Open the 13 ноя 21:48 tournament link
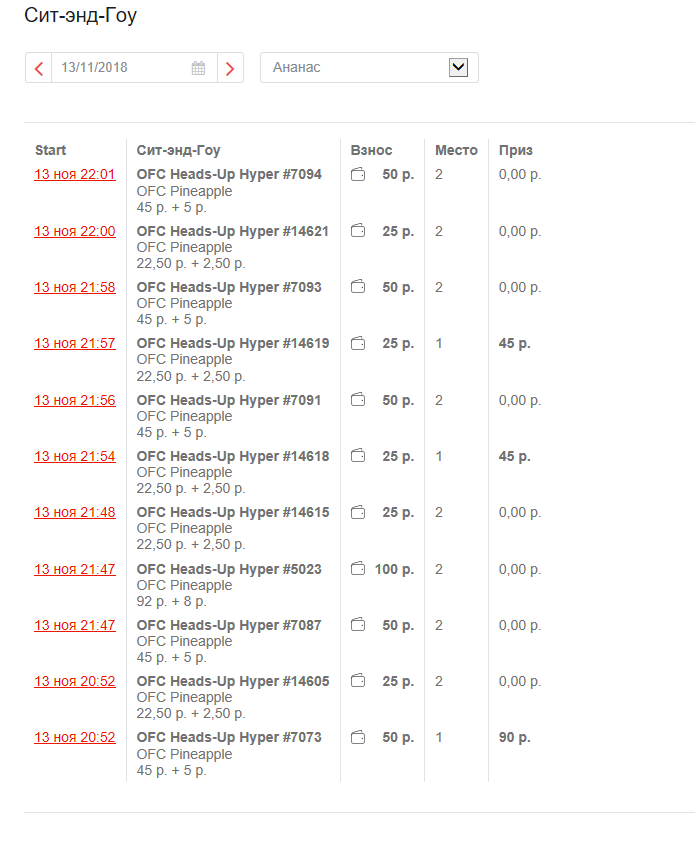Image resolution: width=695 pixels, height=842 pixels. [75, 512]
